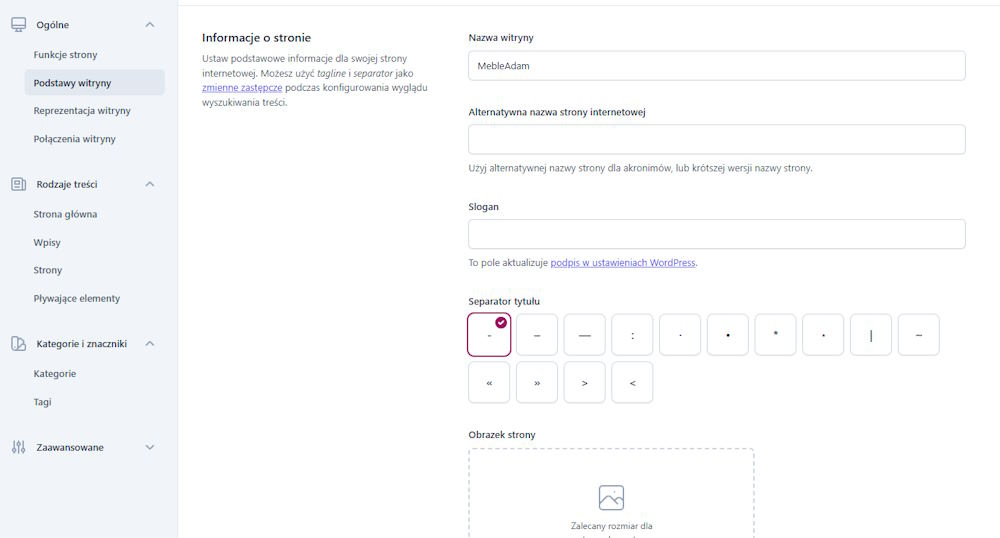Click the image placeholder icon under Obrazek strony
The width and height of the screenshot is (1000, 538).
[611, 497]
